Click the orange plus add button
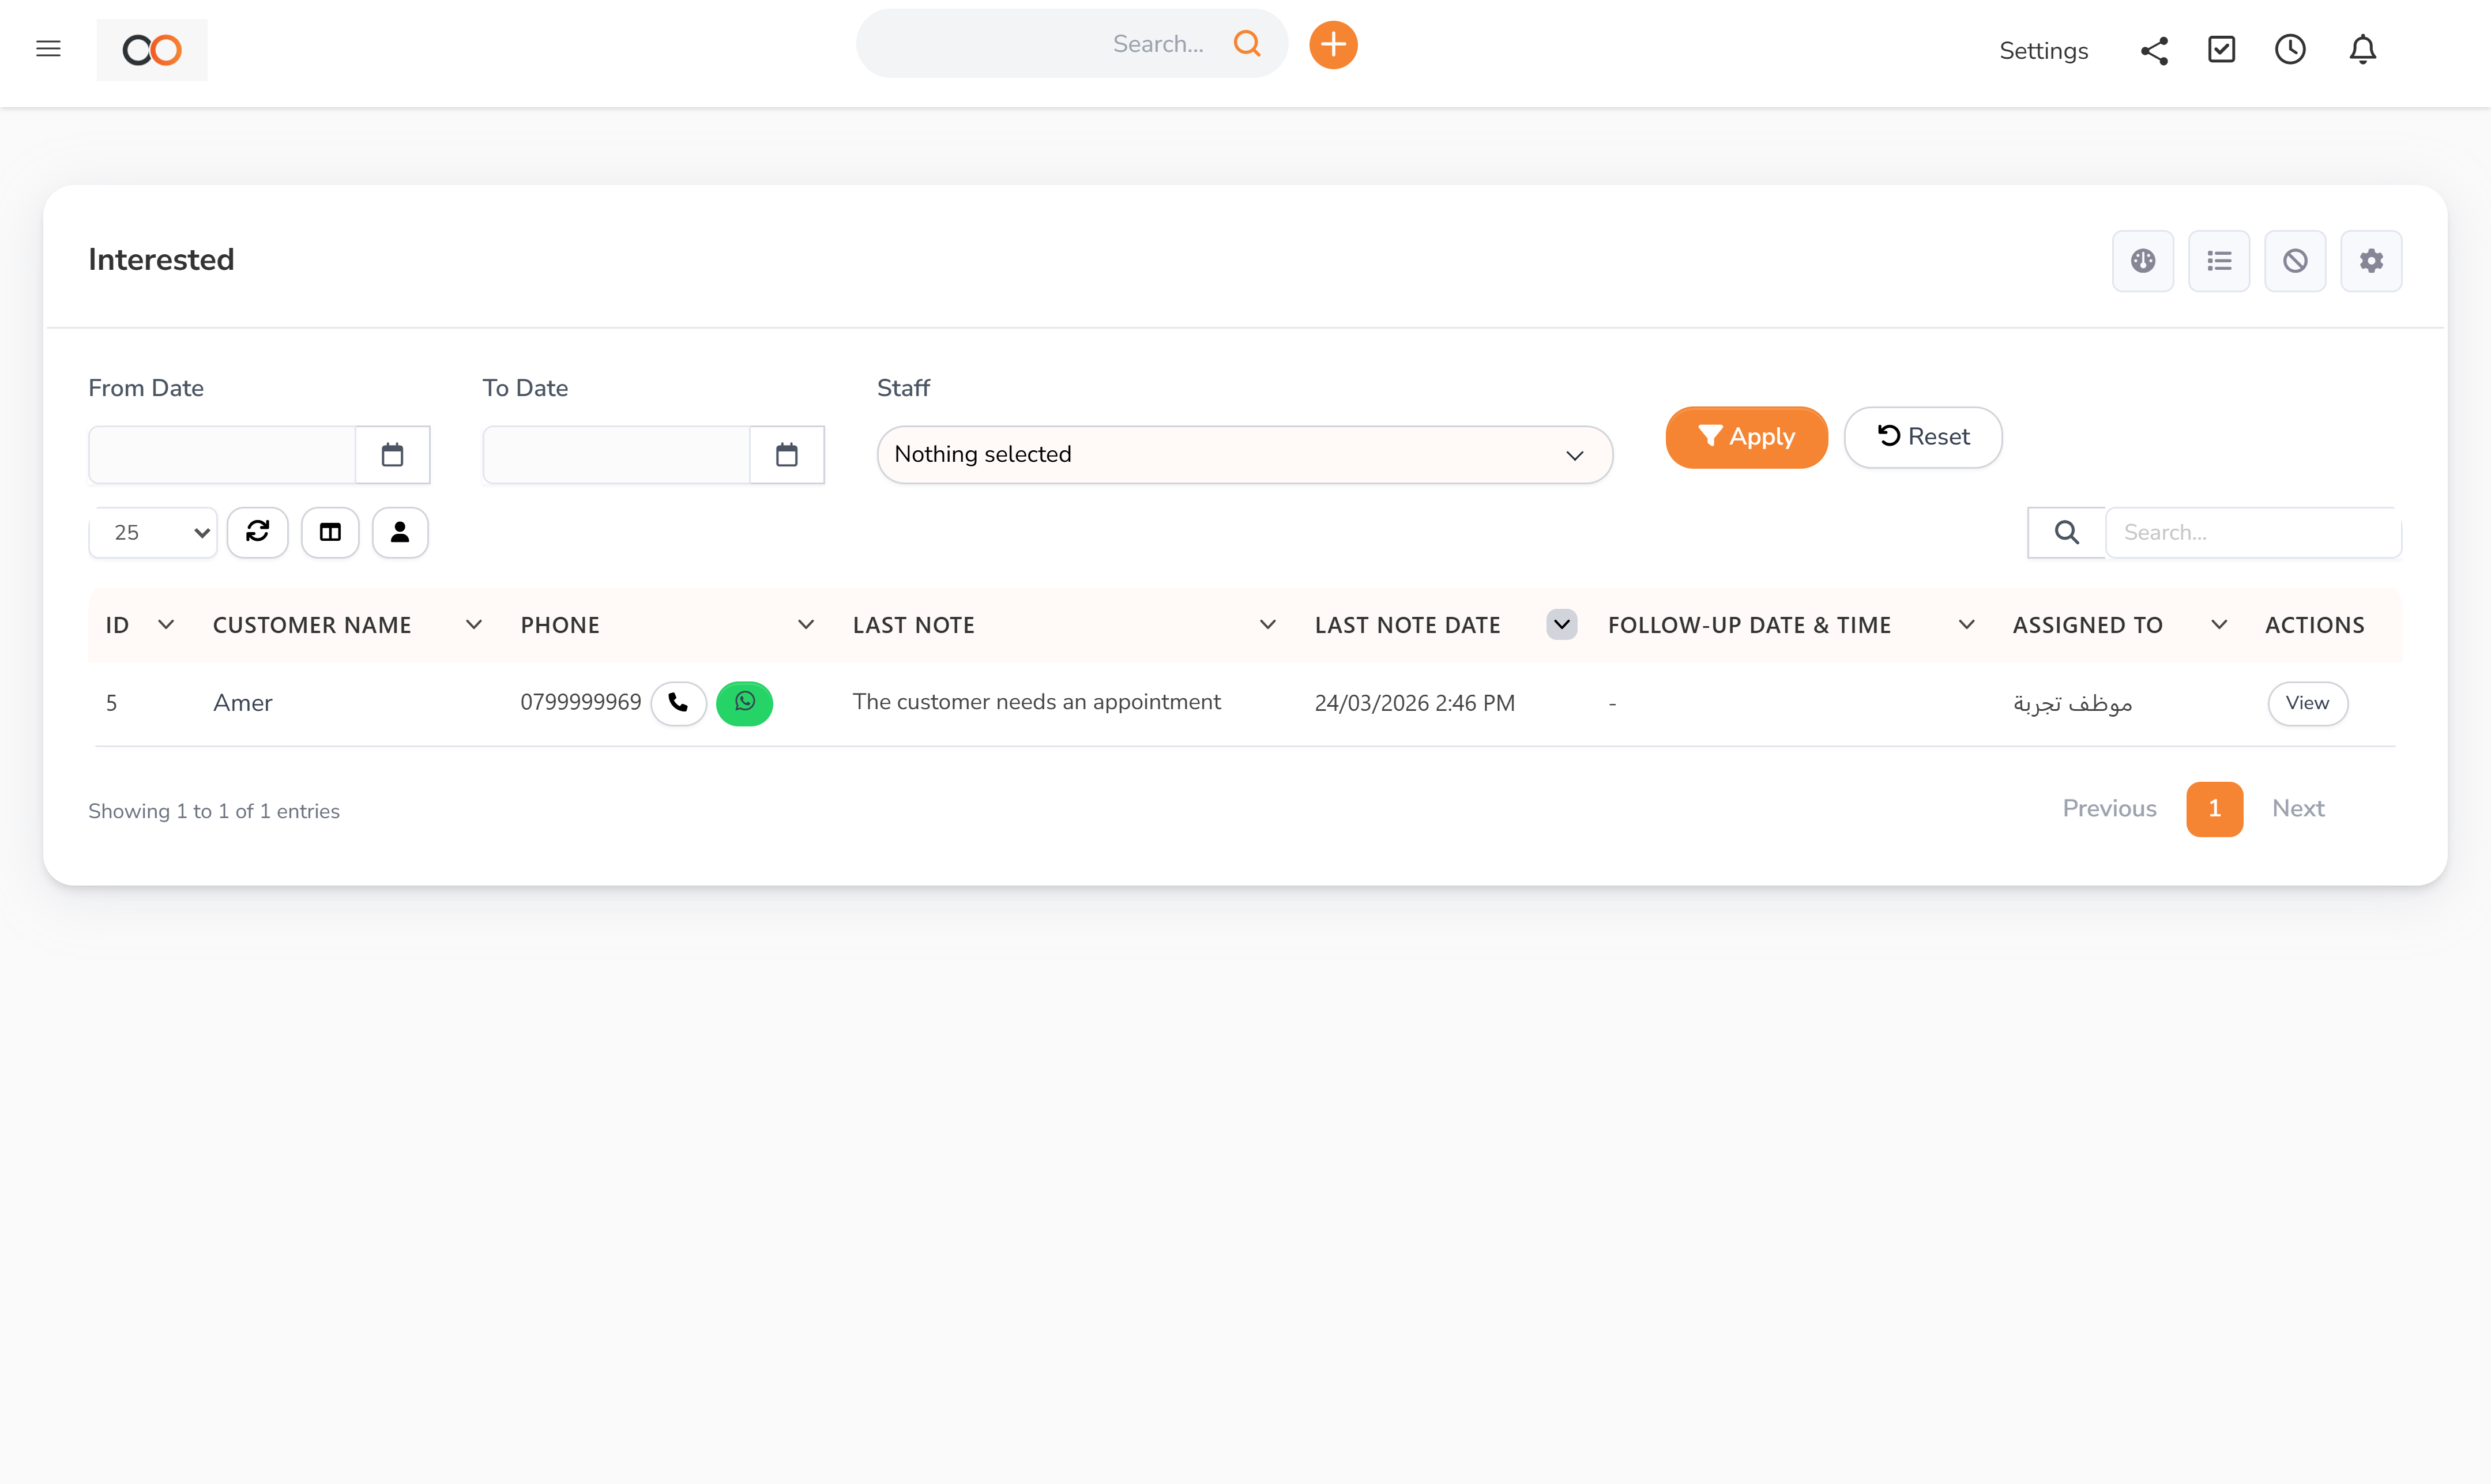 point(1333,45)
